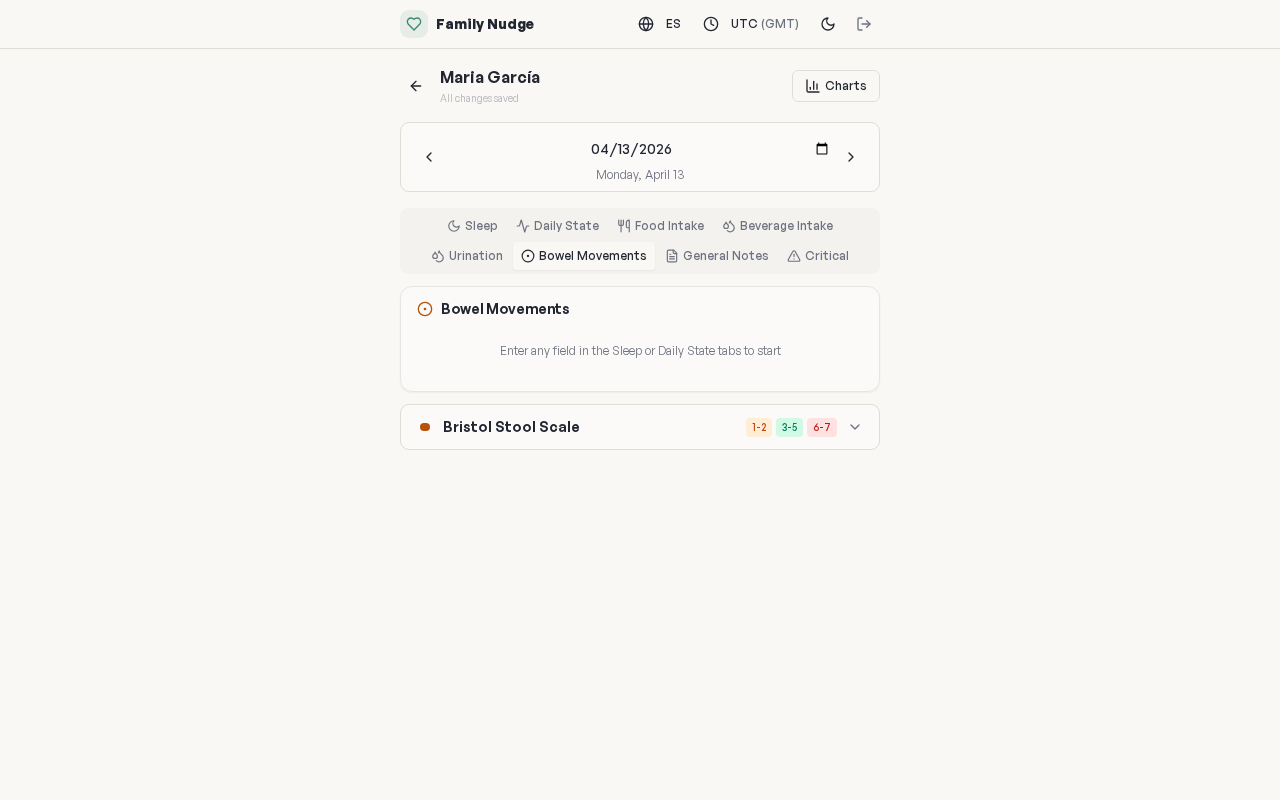Go to the previous day
1280x800 pixels.
[429, 157]
